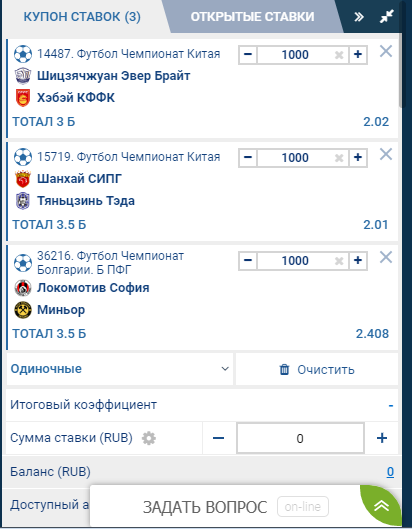This screenshot has width=412, height=529.
Task: Expand the panel using double chevron icon
Action: tap(359, 17)
